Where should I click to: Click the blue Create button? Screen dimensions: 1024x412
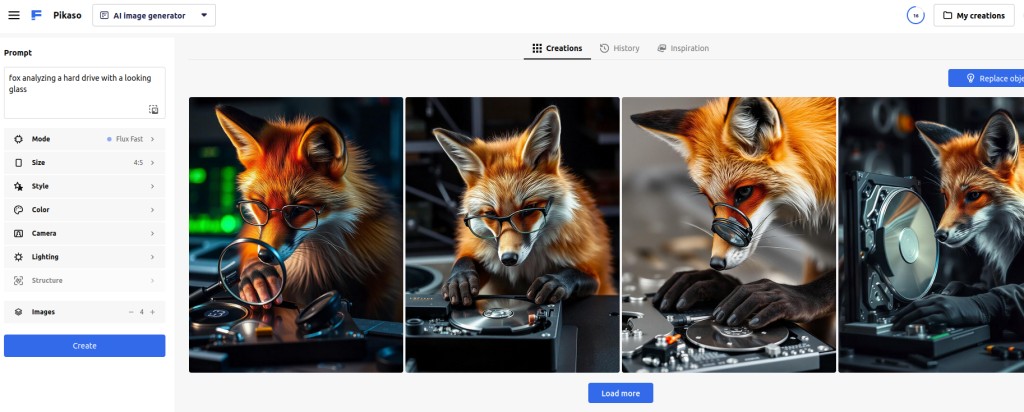pyautogui.click(x=84, y=346)
